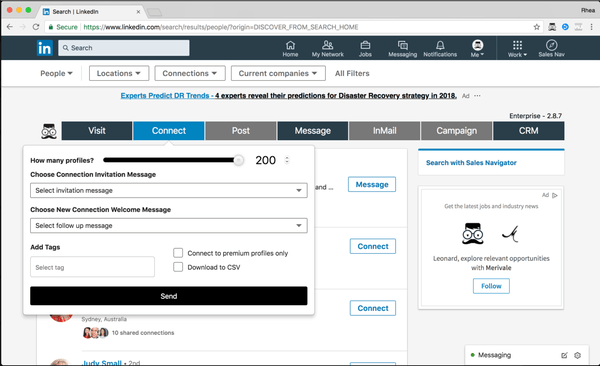Screen dimensions: 600x366
Task: Open the Messaging settings gear icon
Action: pos(577,355)
